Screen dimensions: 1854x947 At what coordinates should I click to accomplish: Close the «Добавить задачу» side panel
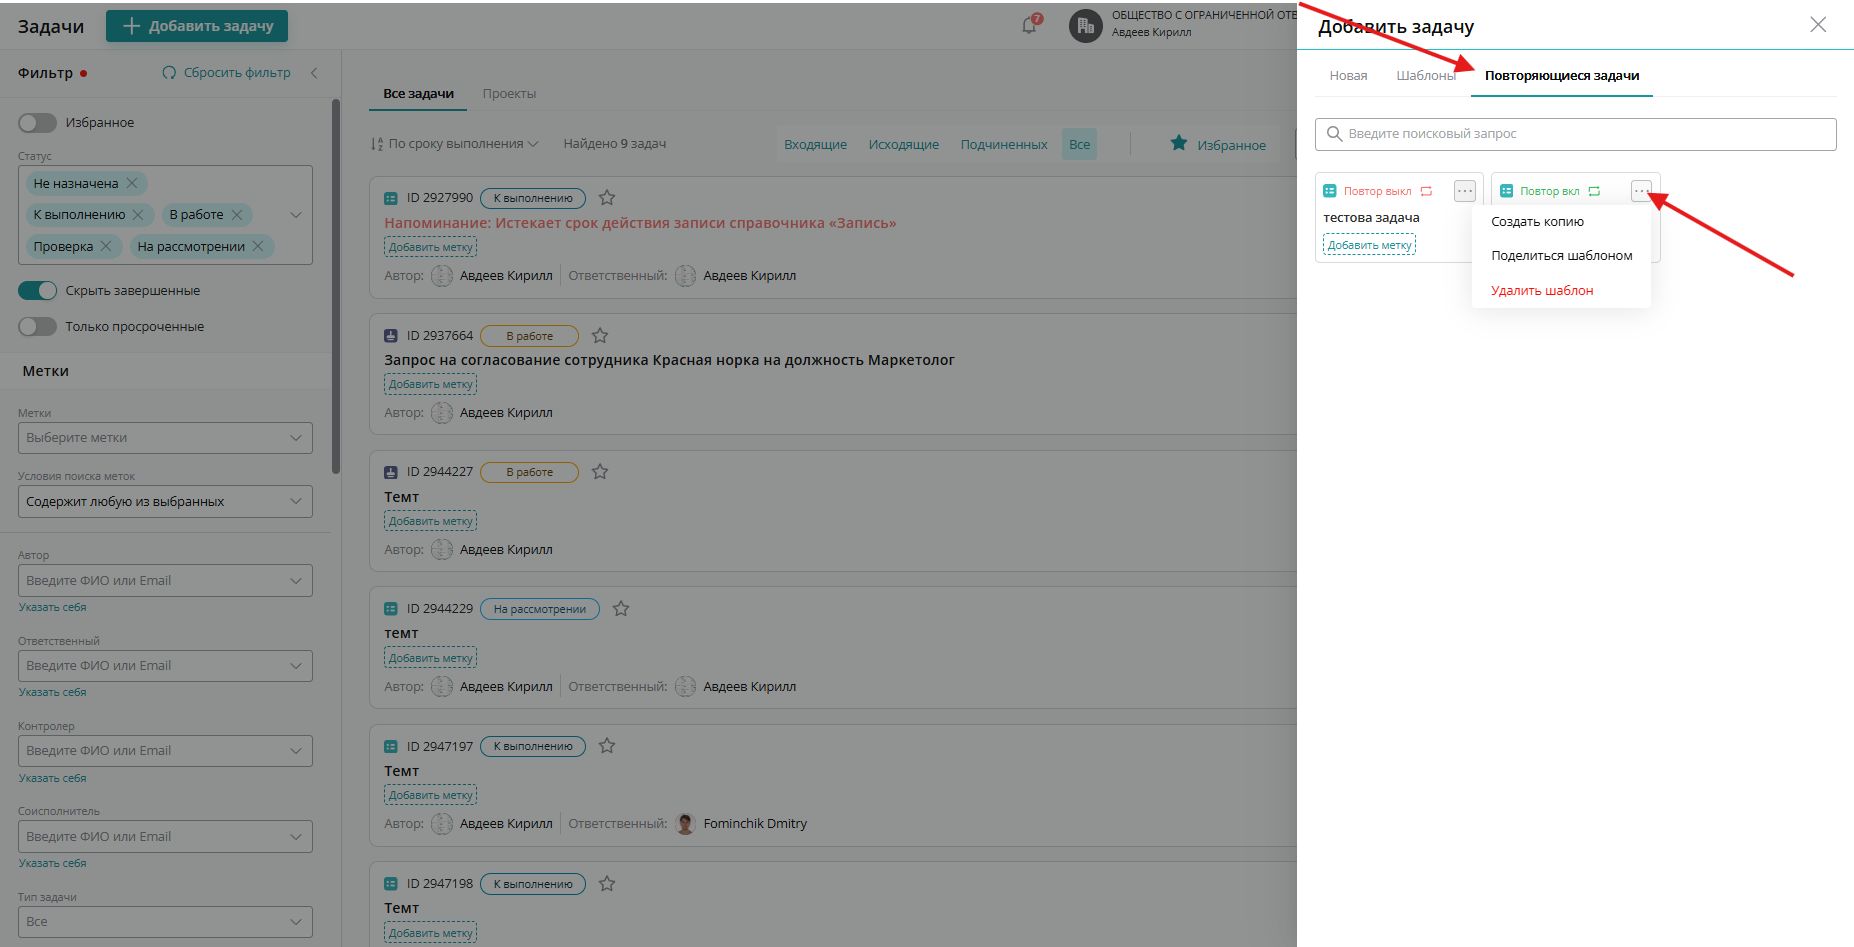point(1818,25)
